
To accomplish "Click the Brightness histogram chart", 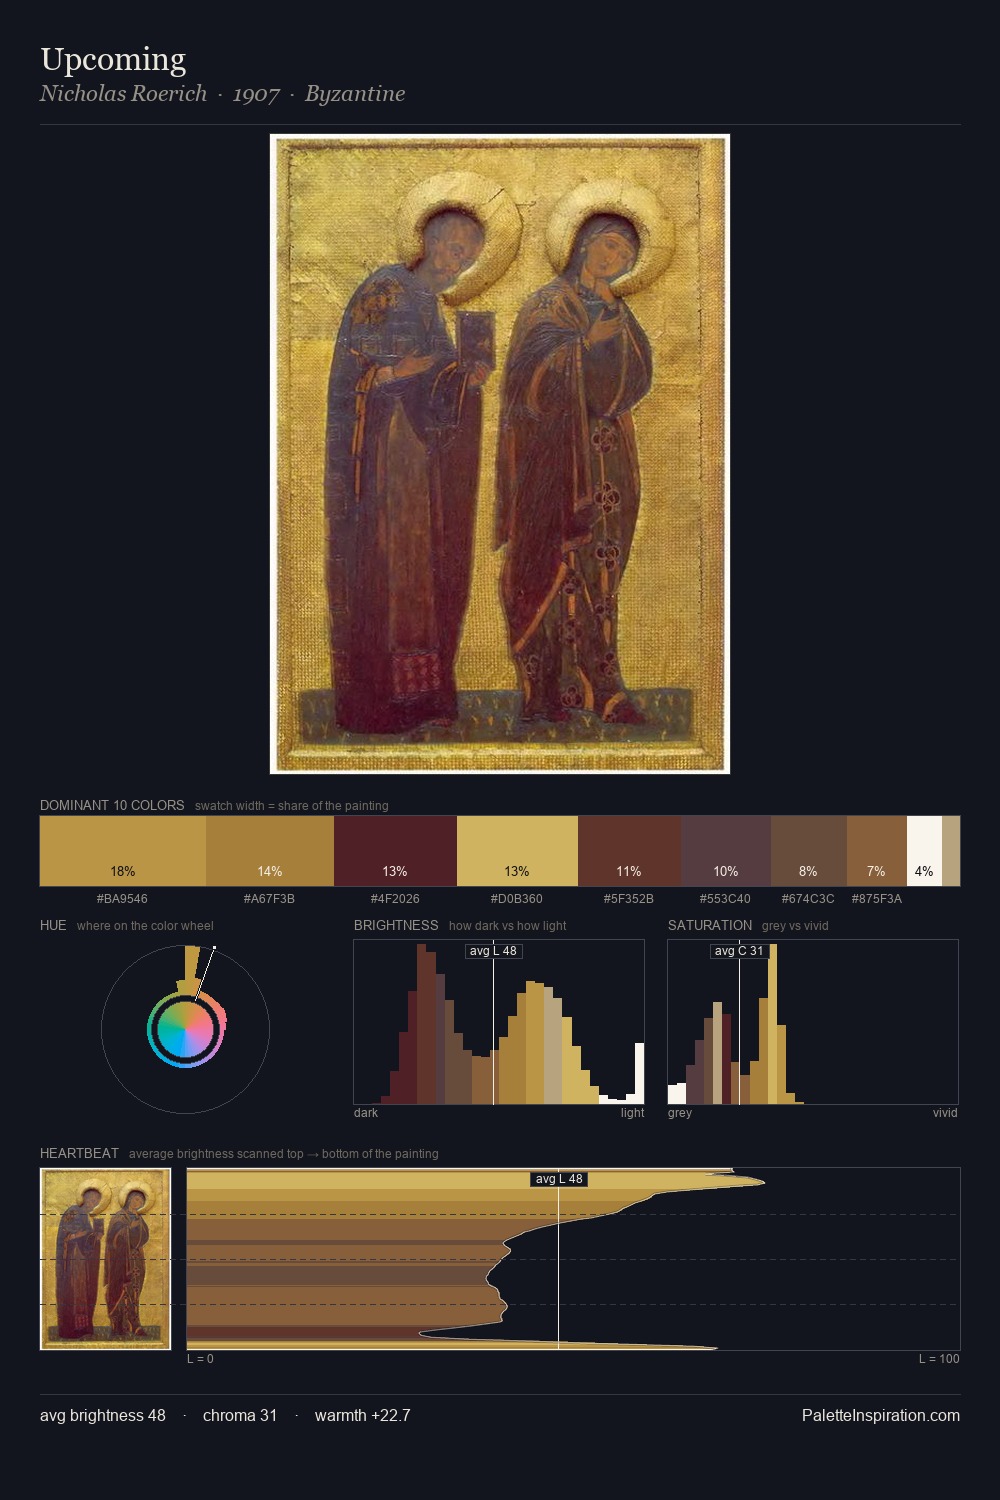I will pyautogui.click(x=499, y=1022).
